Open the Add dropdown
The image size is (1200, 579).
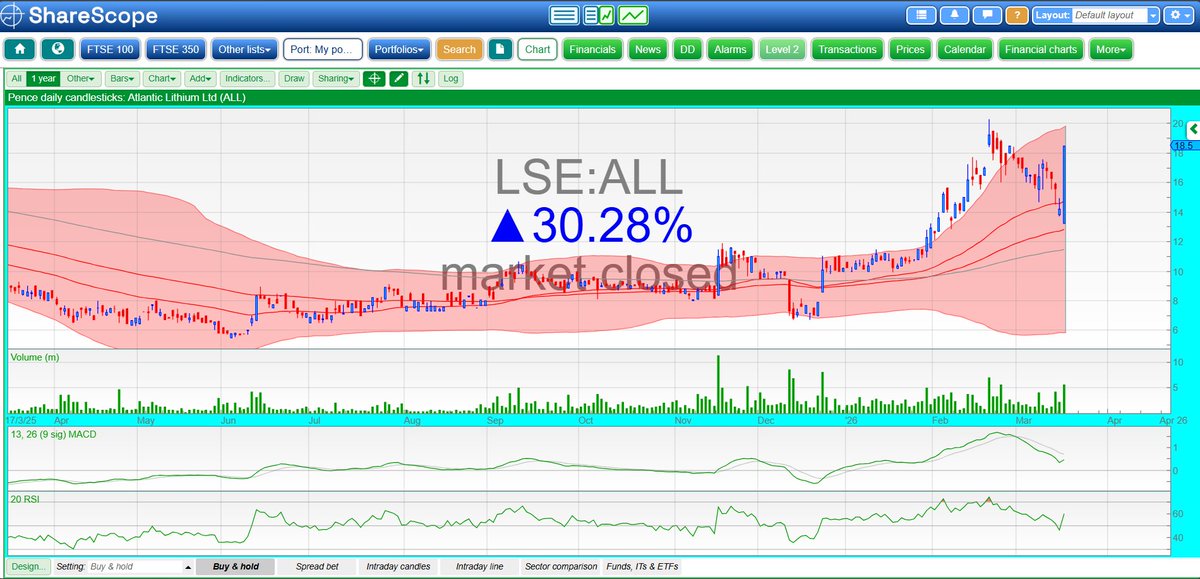coord(201,78)
